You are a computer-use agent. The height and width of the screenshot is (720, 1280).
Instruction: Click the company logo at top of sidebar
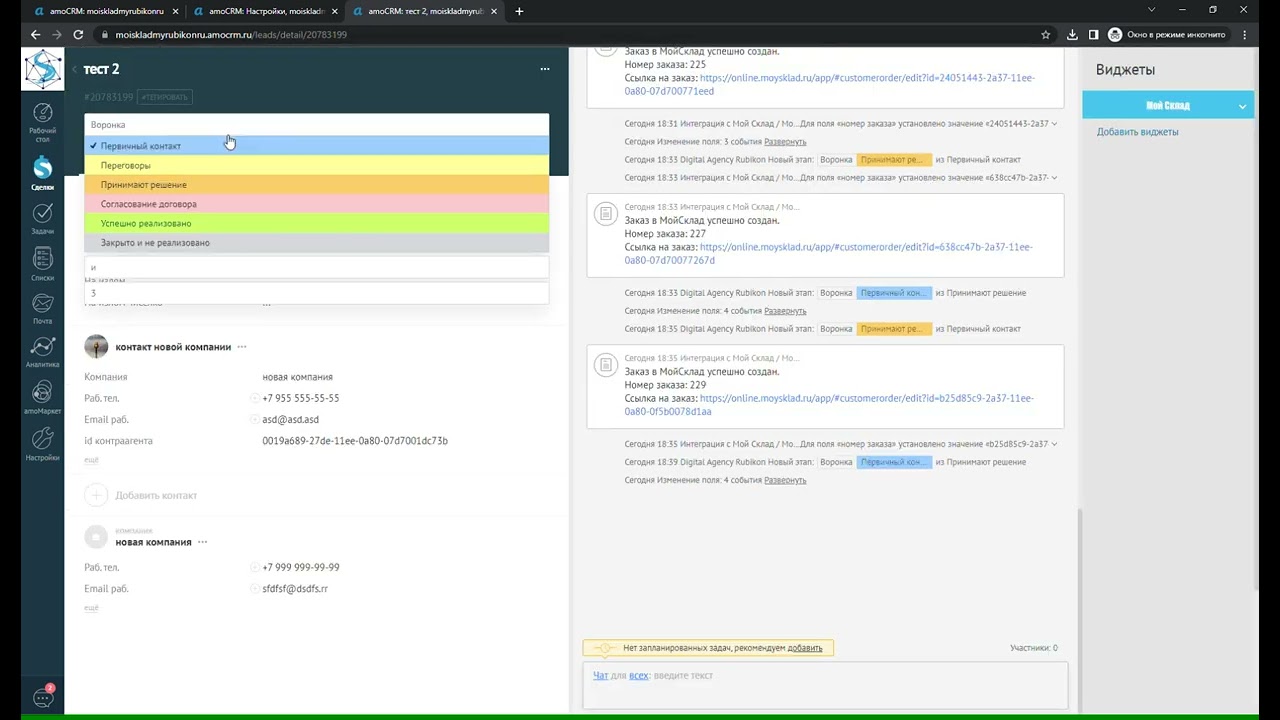pyautogui.click(x=42, y=69)
